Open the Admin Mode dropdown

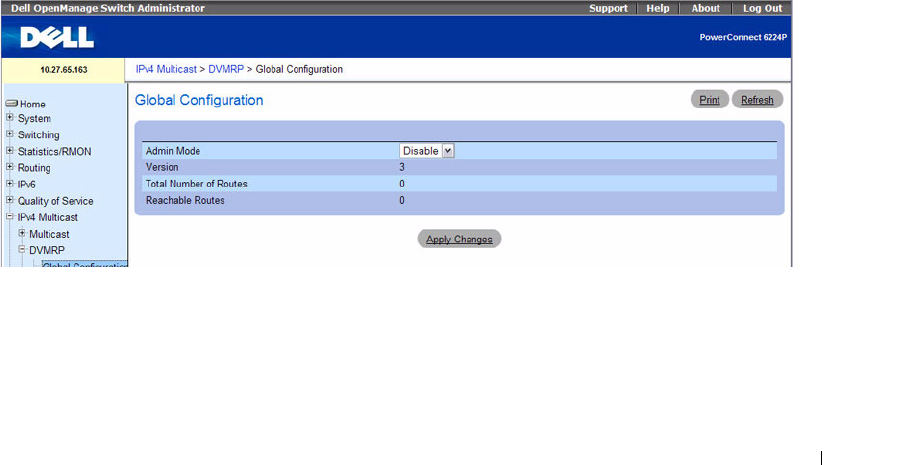tap(427, 151)
